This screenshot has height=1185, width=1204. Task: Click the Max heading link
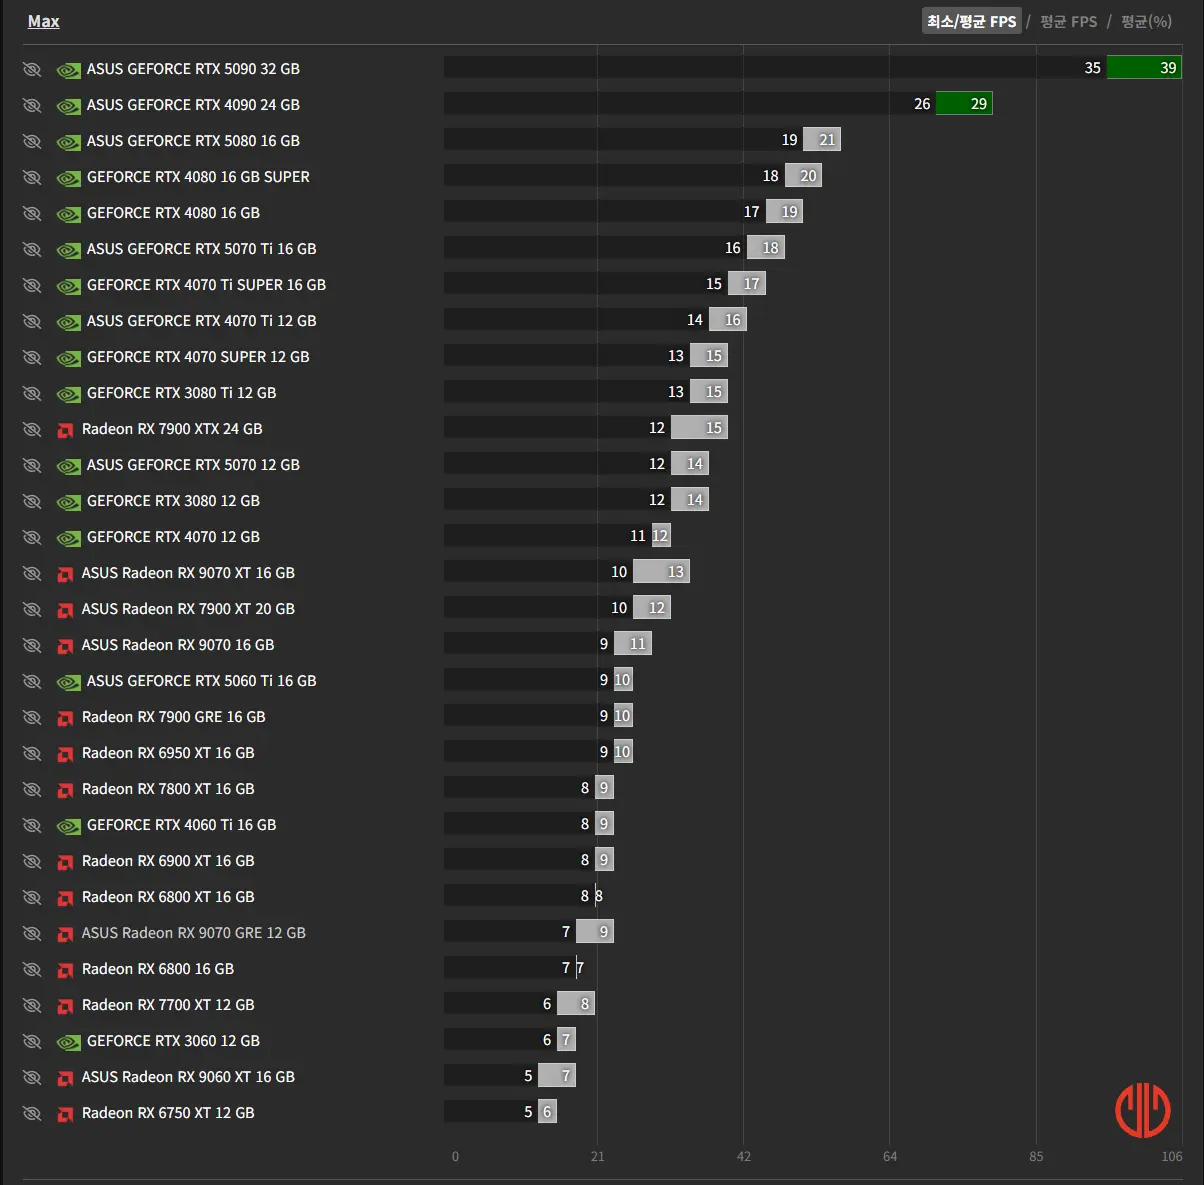point(43,21)
